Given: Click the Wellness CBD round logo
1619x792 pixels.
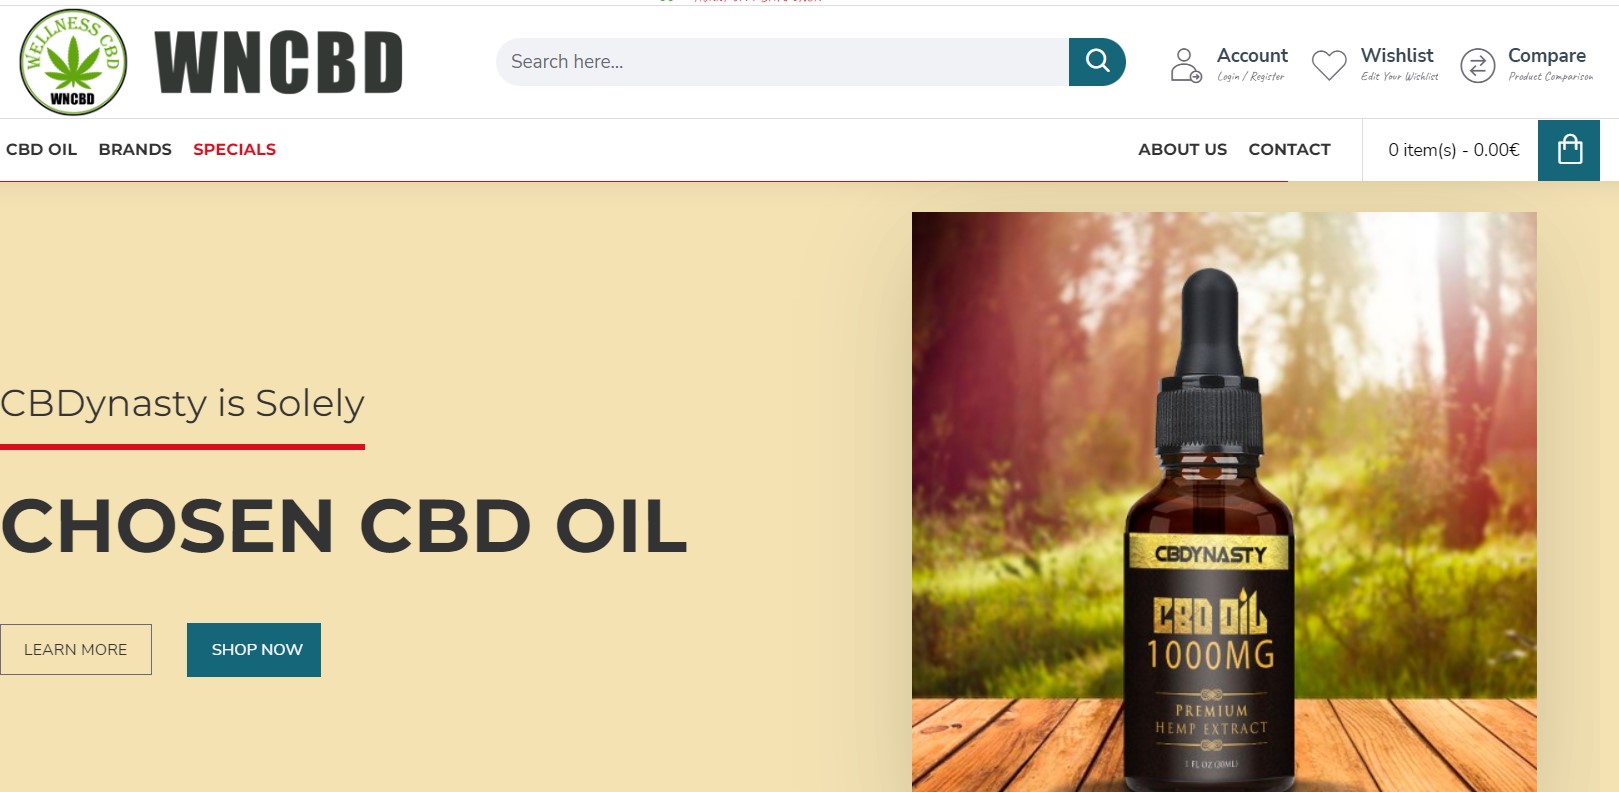Looking at the screenshot, I should pos(73,62).
